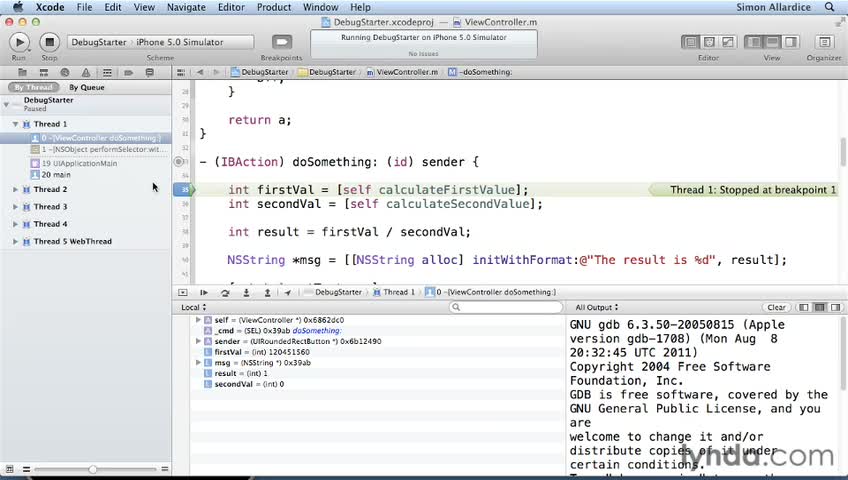
Task: Stop the running DebugStarter app
Action: click(x=49, y=42)
